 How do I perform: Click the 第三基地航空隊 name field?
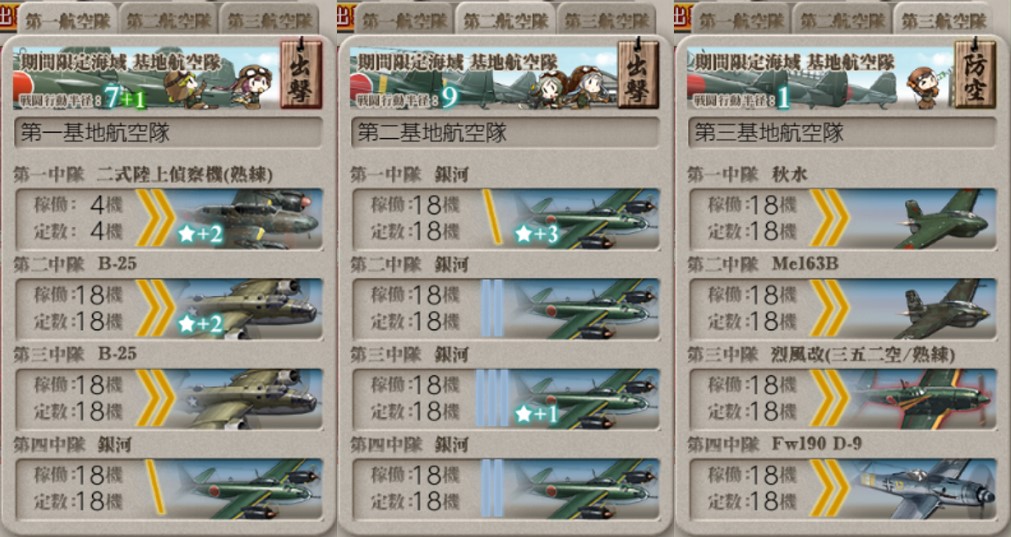842,133
